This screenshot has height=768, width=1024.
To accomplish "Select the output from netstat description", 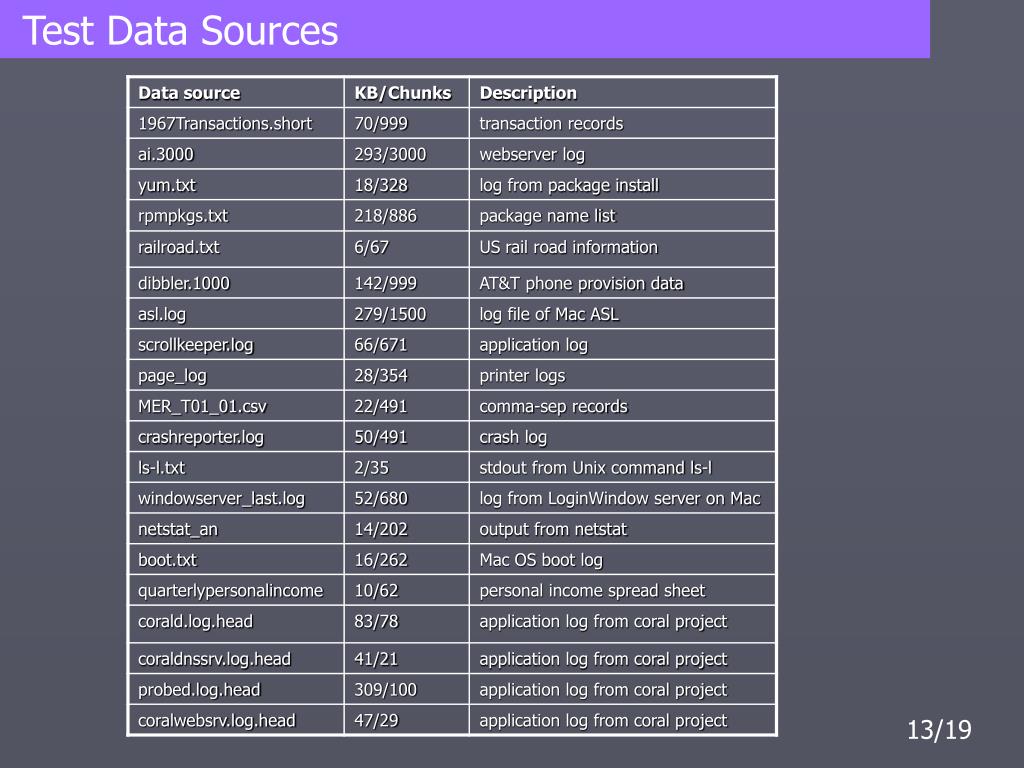I will tap(553, 529).
